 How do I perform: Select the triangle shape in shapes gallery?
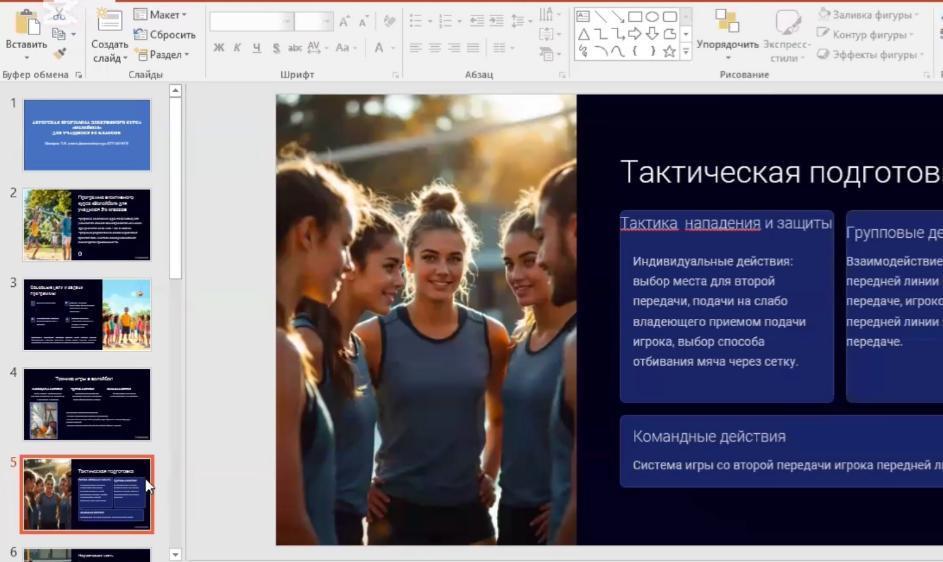(583, 35)
